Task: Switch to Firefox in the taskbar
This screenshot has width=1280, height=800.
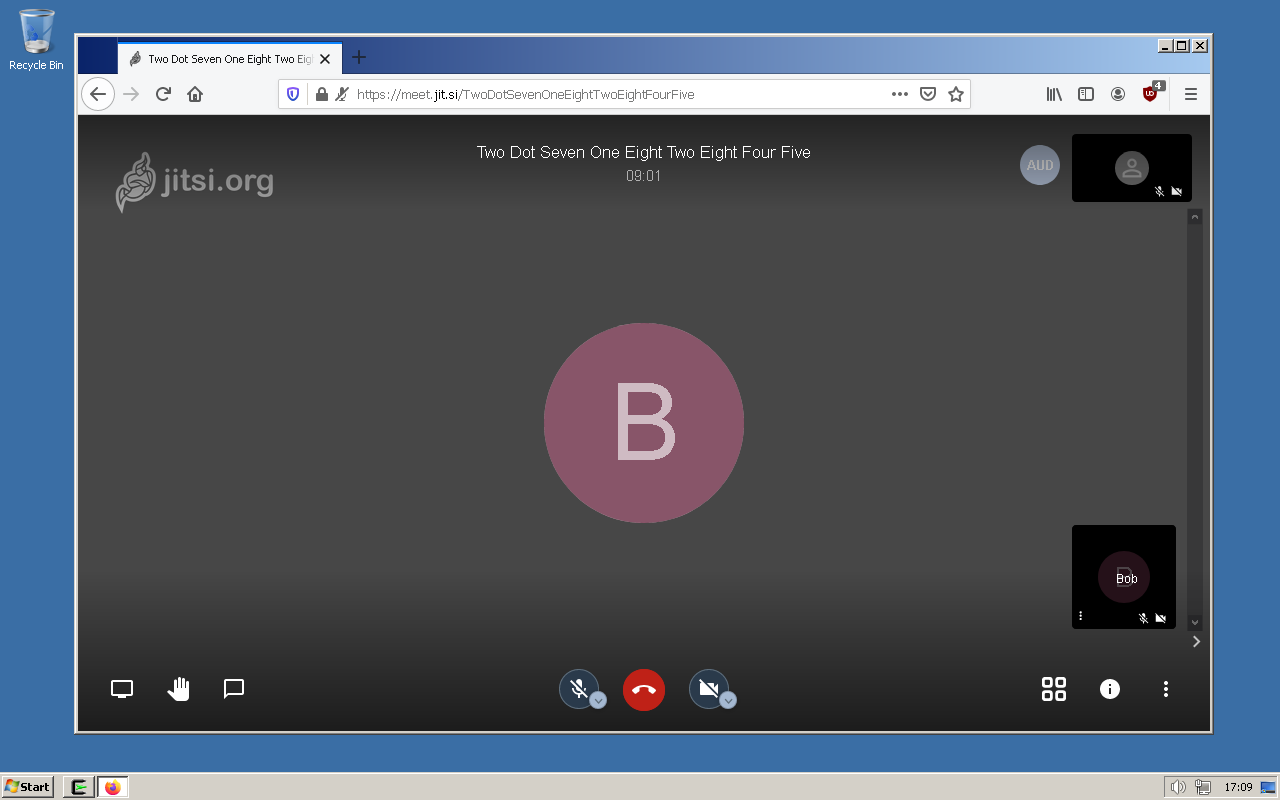Action: pyautogui.click(x=112, y=787)
